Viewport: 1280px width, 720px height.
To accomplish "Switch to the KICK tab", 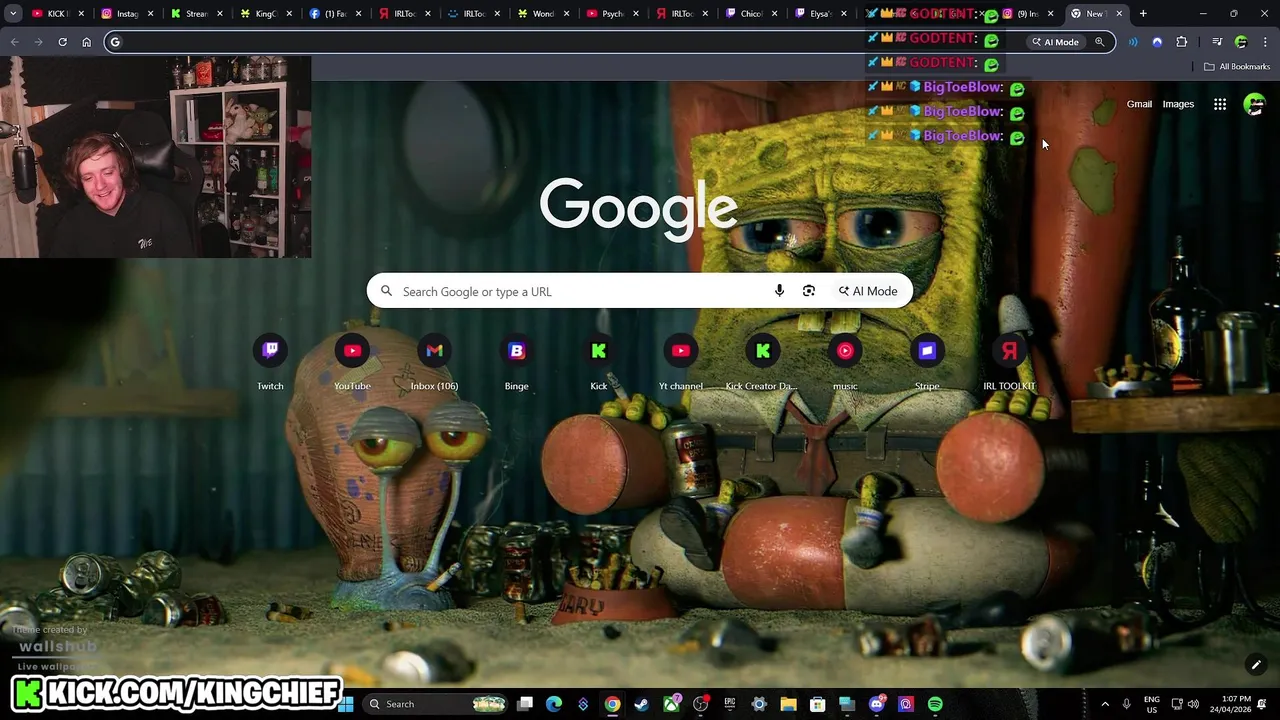I will pos(56,14).
